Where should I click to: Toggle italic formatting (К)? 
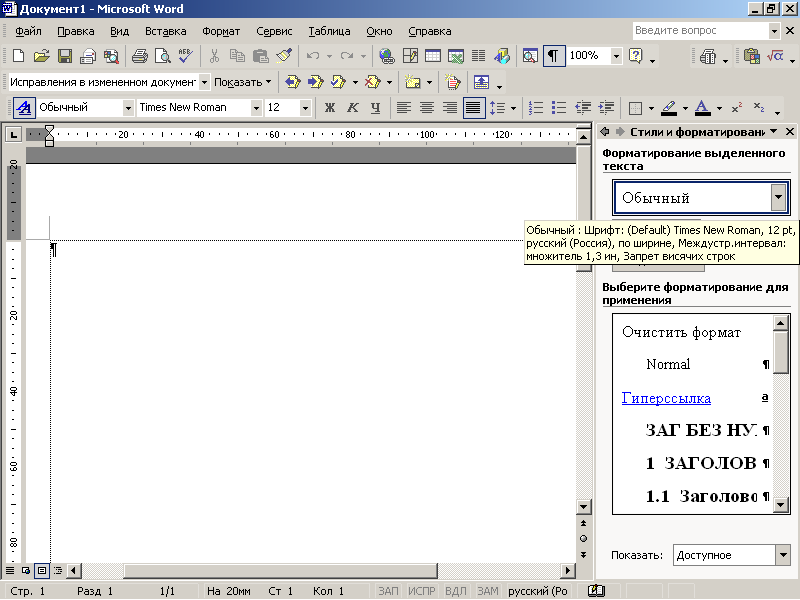[x=353, y=108]
